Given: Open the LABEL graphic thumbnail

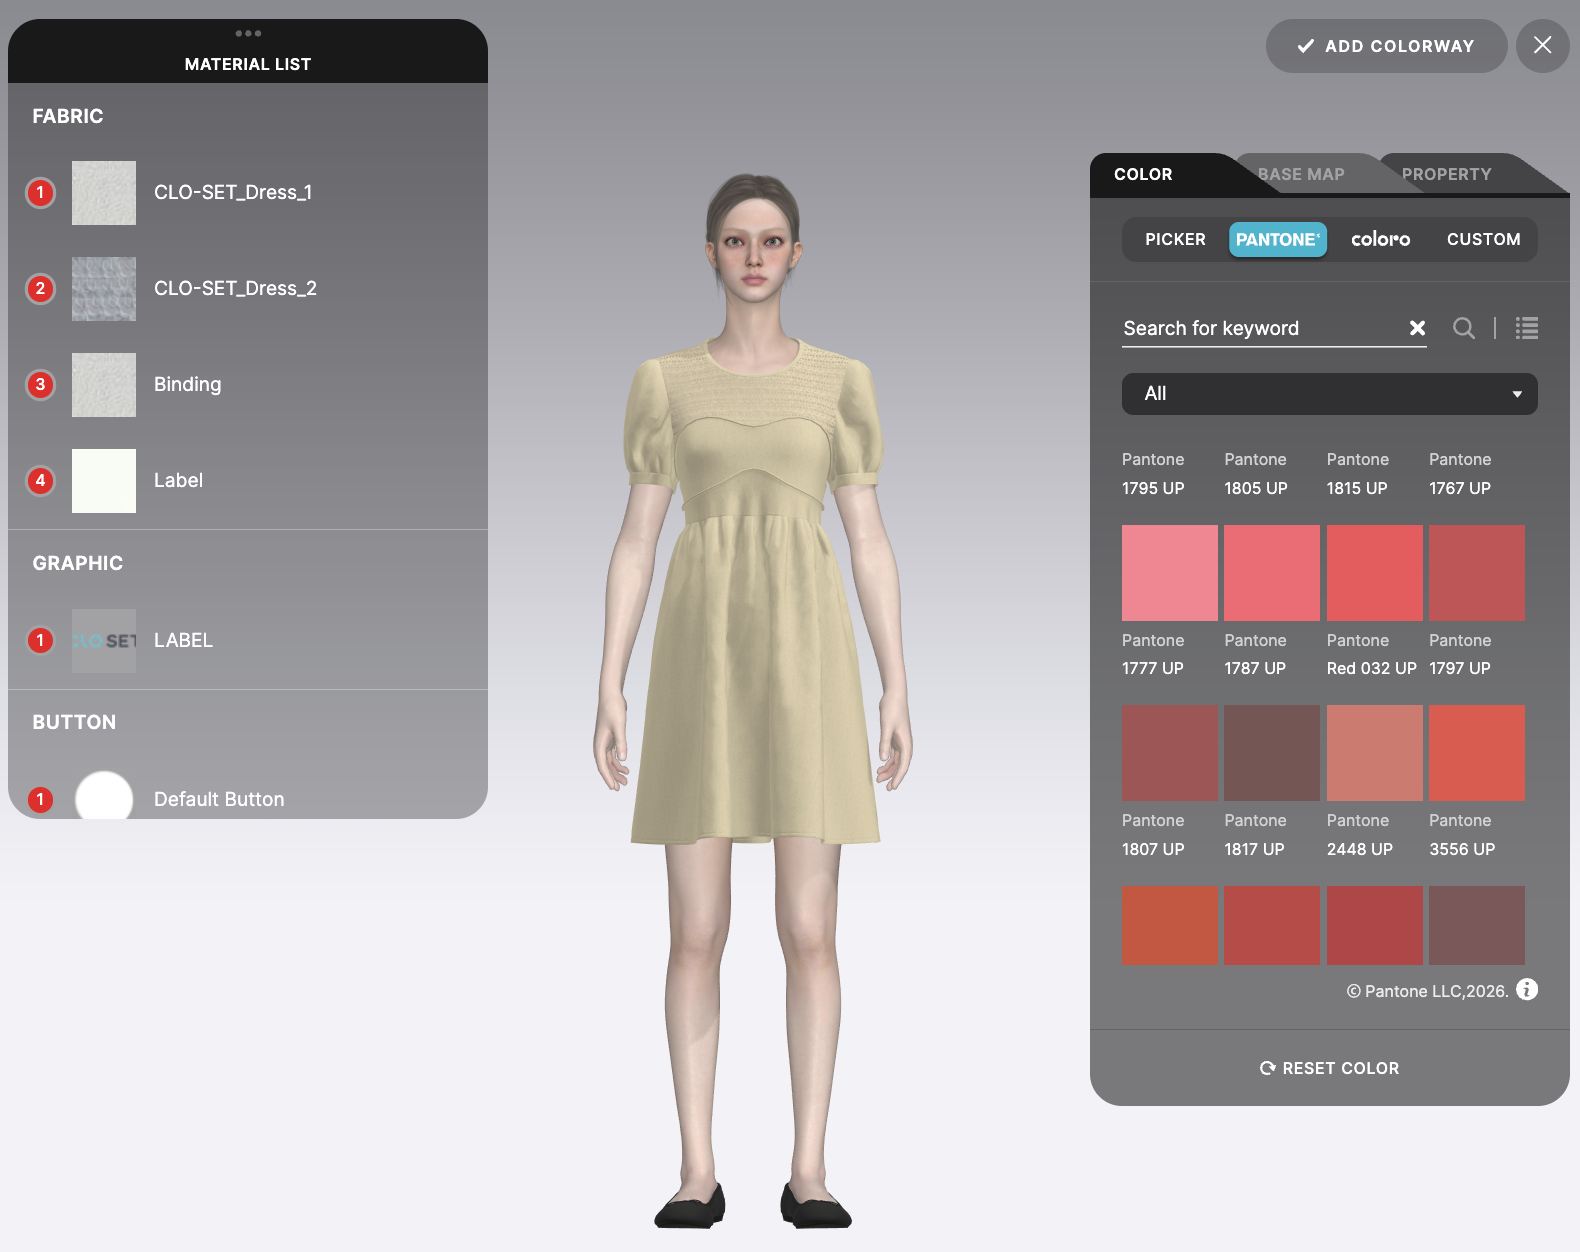Looking at the screenshot, I should 104,641.
